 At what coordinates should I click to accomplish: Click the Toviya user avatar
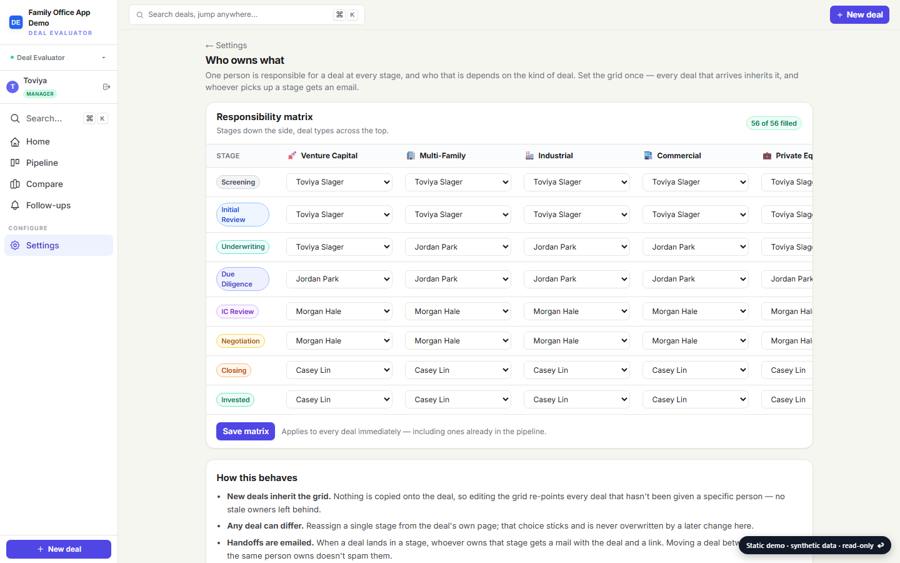pos(12,87)
